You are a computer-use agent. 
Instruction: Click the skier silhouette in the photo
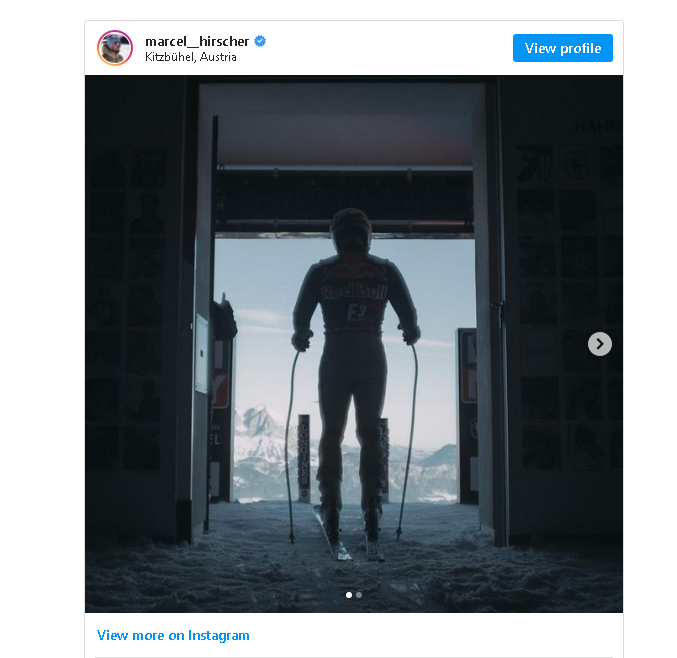point(354,380)
